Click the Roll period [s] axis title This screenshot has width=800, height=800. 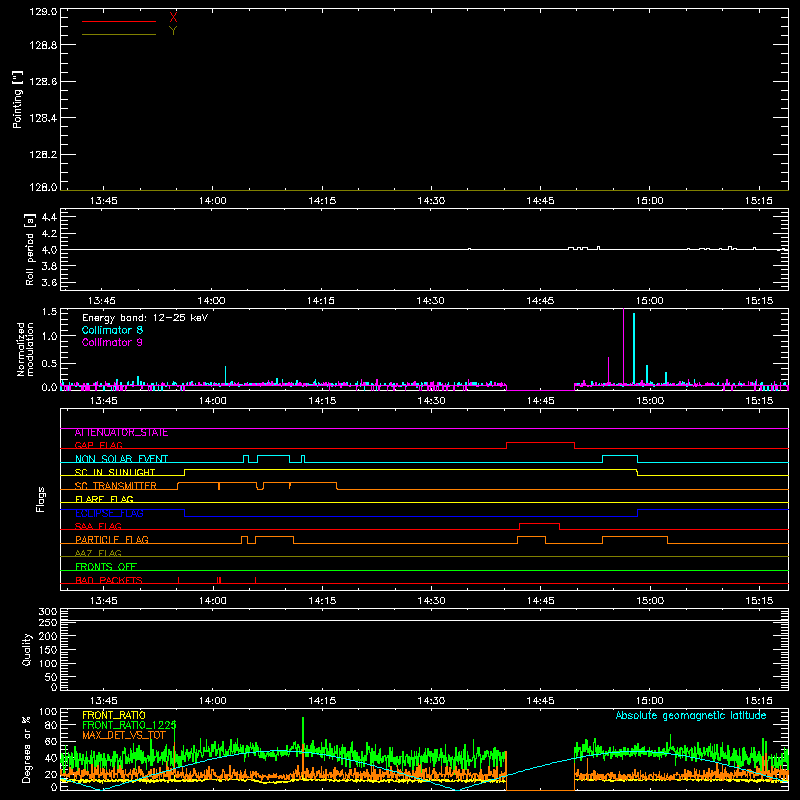pyautogui.click(x=30, y=249)
